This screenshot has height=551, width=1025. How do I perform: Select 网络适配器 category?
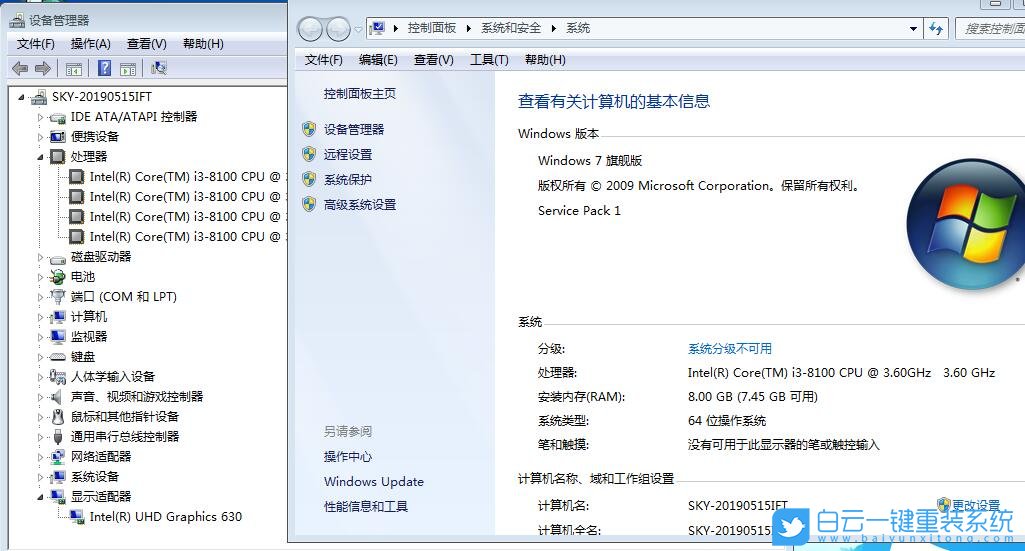[101, 456]
